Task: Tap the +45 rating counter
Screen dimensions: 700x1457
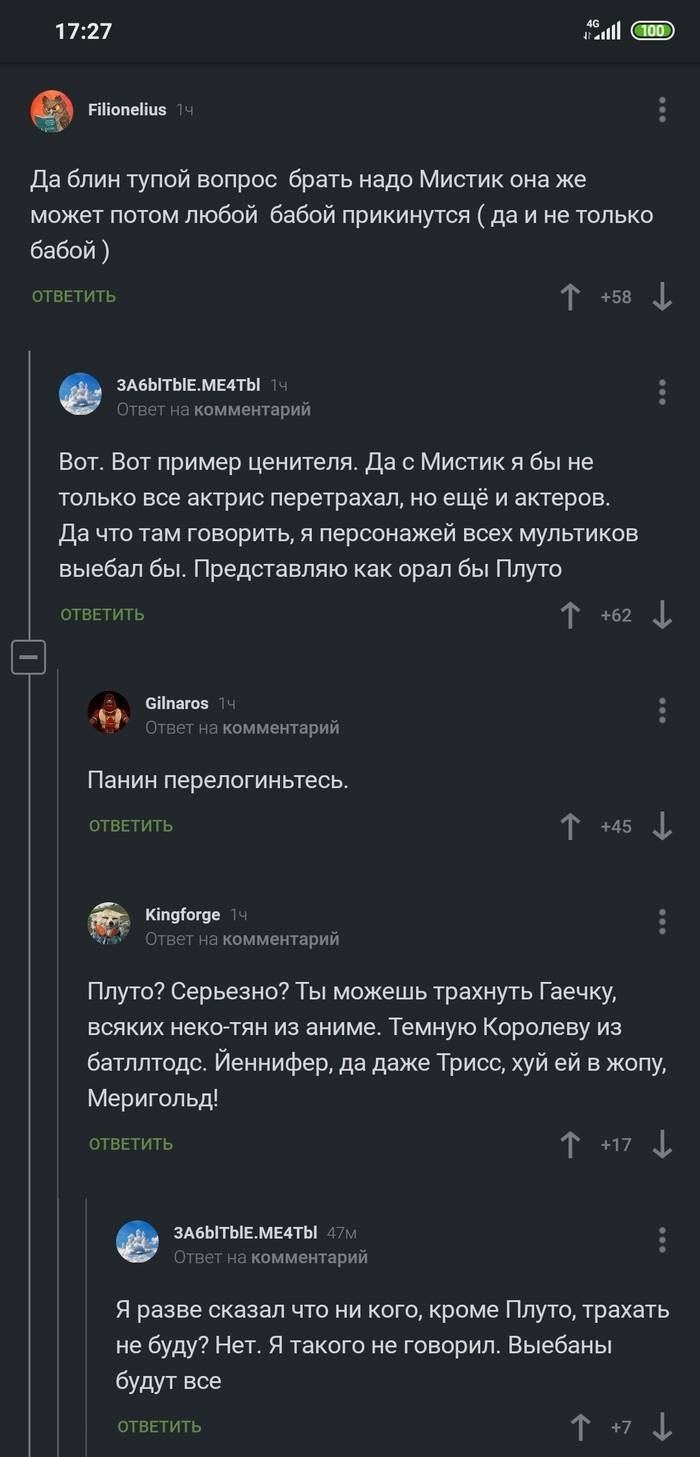Action: (x=616, y=826)
